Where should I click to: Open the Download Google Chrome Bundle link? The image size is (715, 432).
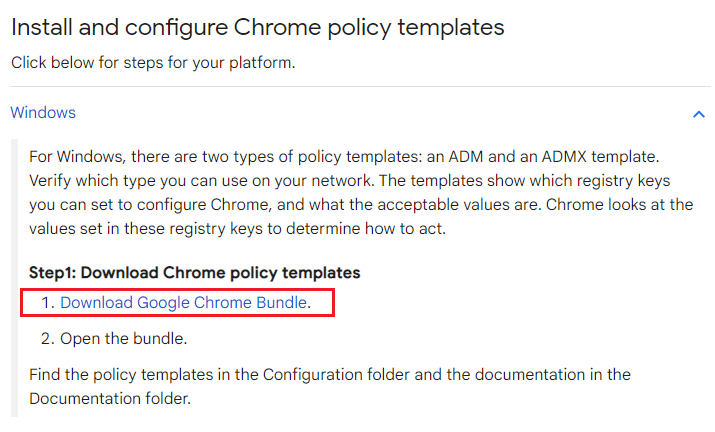(x=183, y=302)
